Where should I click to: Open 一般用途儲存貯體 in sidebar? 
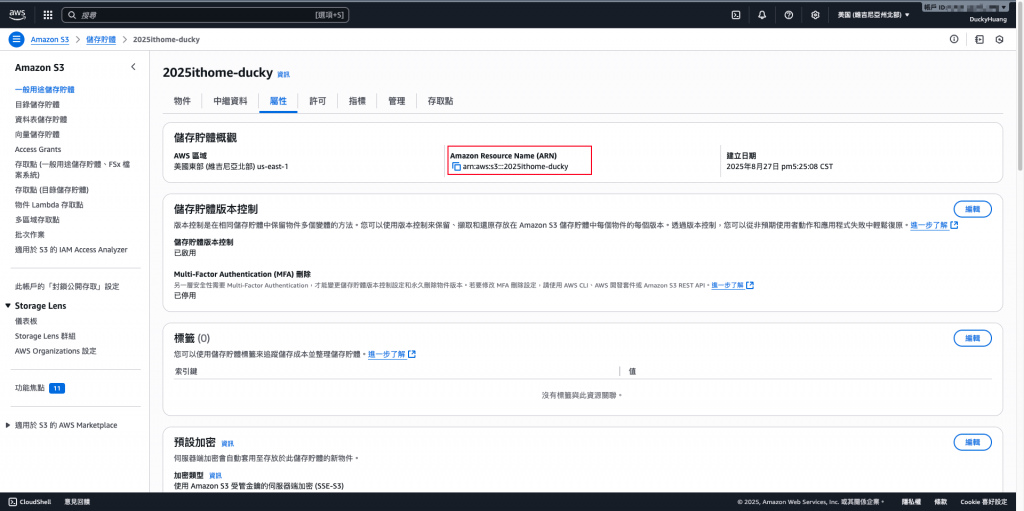pos(44,90)
